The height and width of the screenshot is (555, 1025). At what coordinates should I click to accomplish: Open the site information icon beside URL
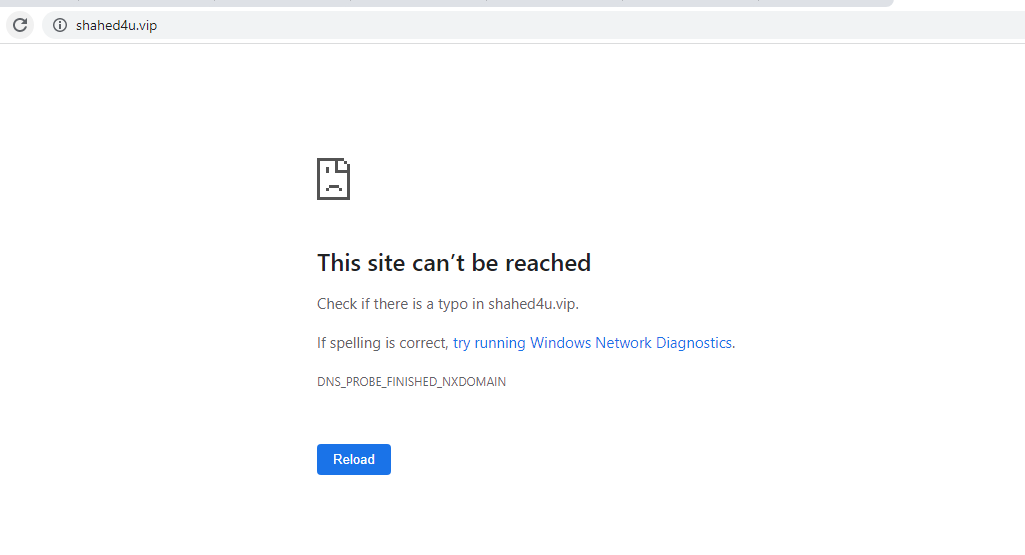[x=60, y=25]
